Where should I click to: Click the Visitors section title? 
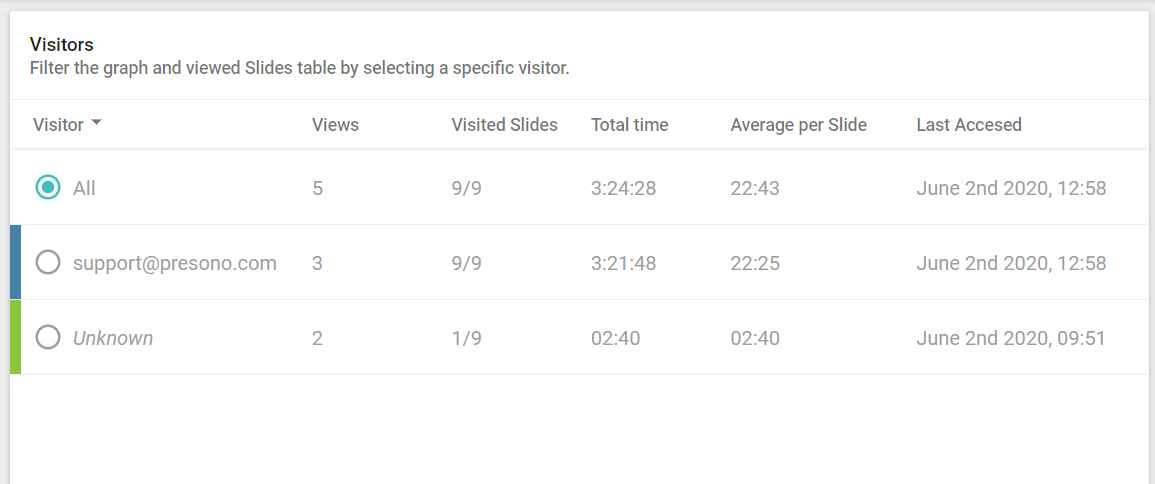pyautogui.click(x=61, y=44)
